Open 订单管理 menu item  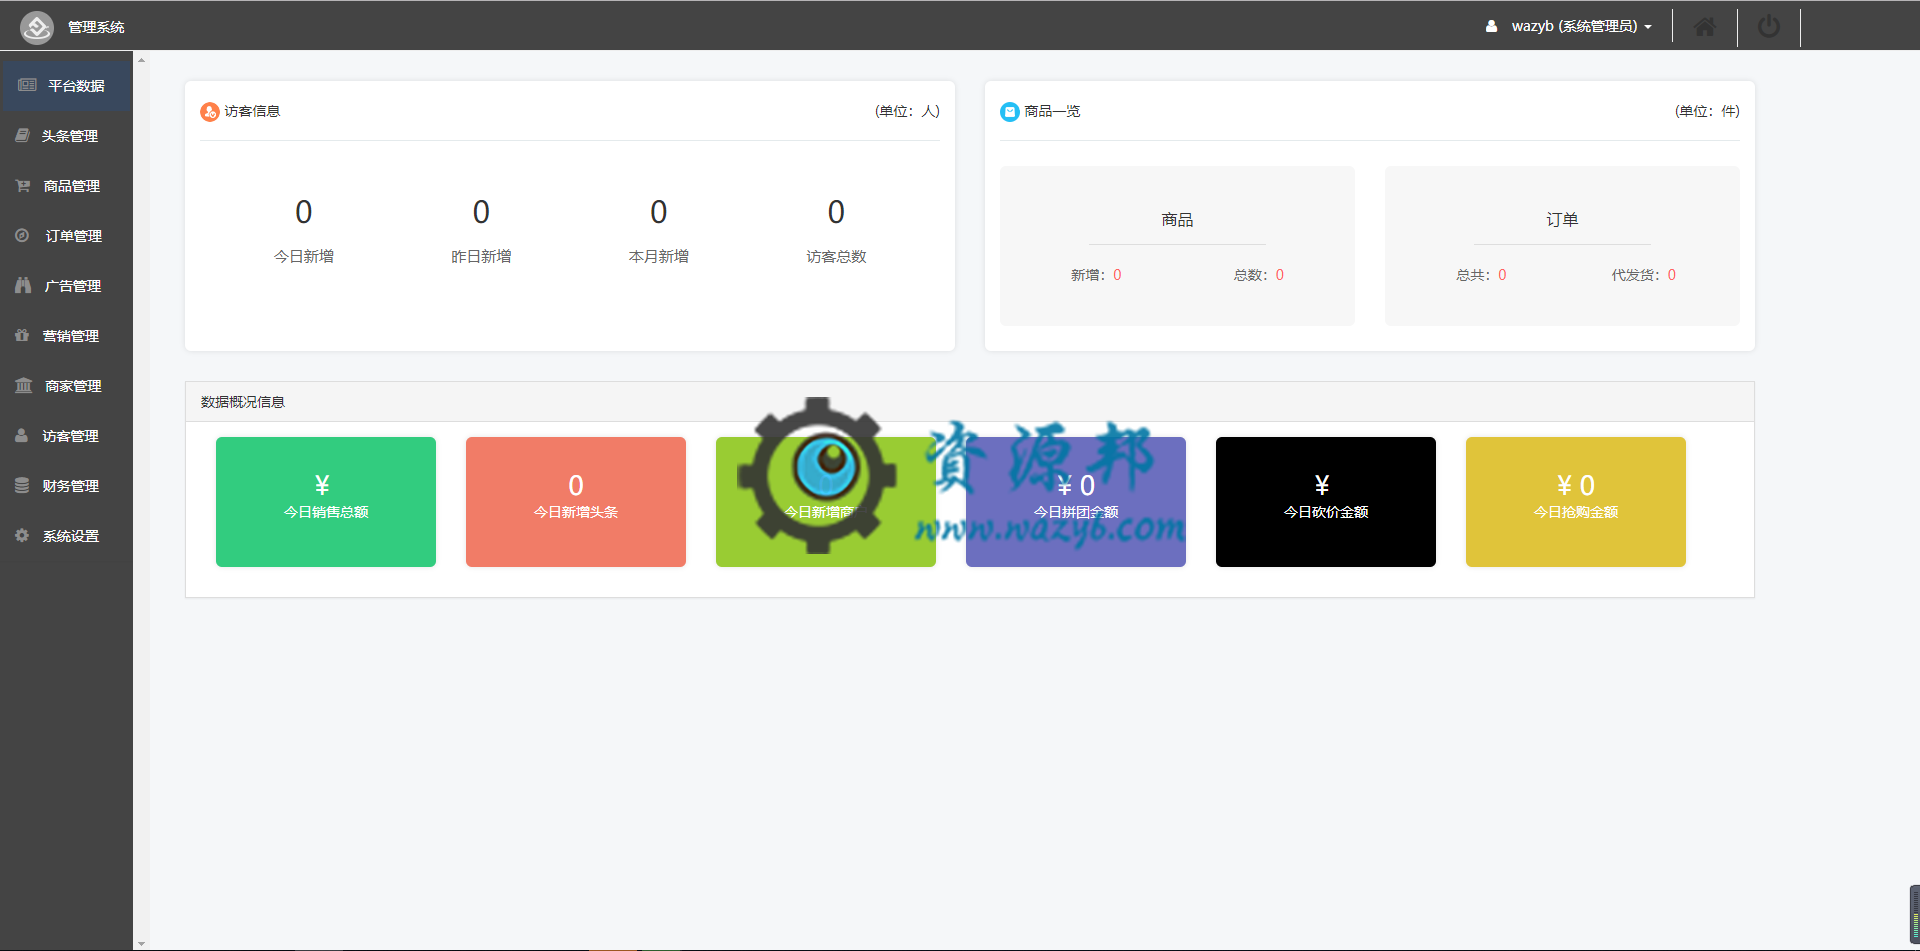(x=66, y=236)
